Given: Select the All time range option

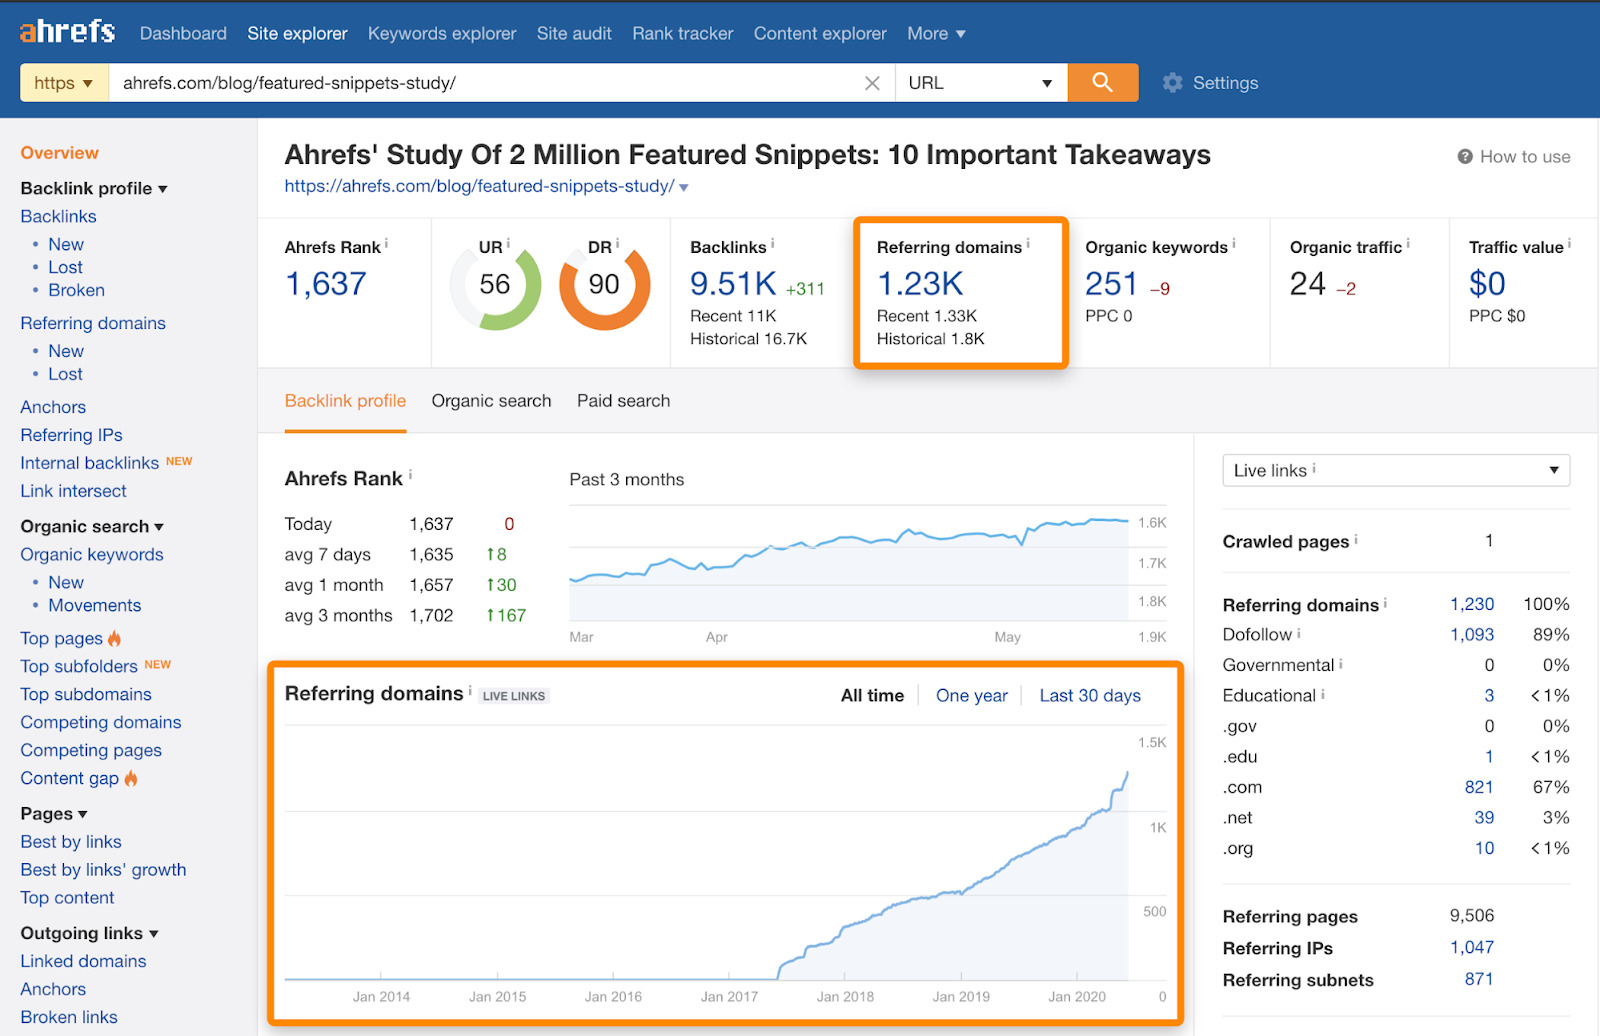Looking at the screenshot, I should [x=872, y=695].
